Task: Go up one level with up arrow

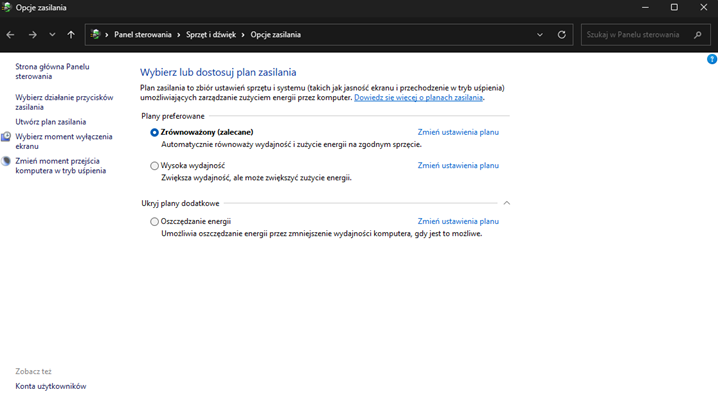Action: point(71,35)
